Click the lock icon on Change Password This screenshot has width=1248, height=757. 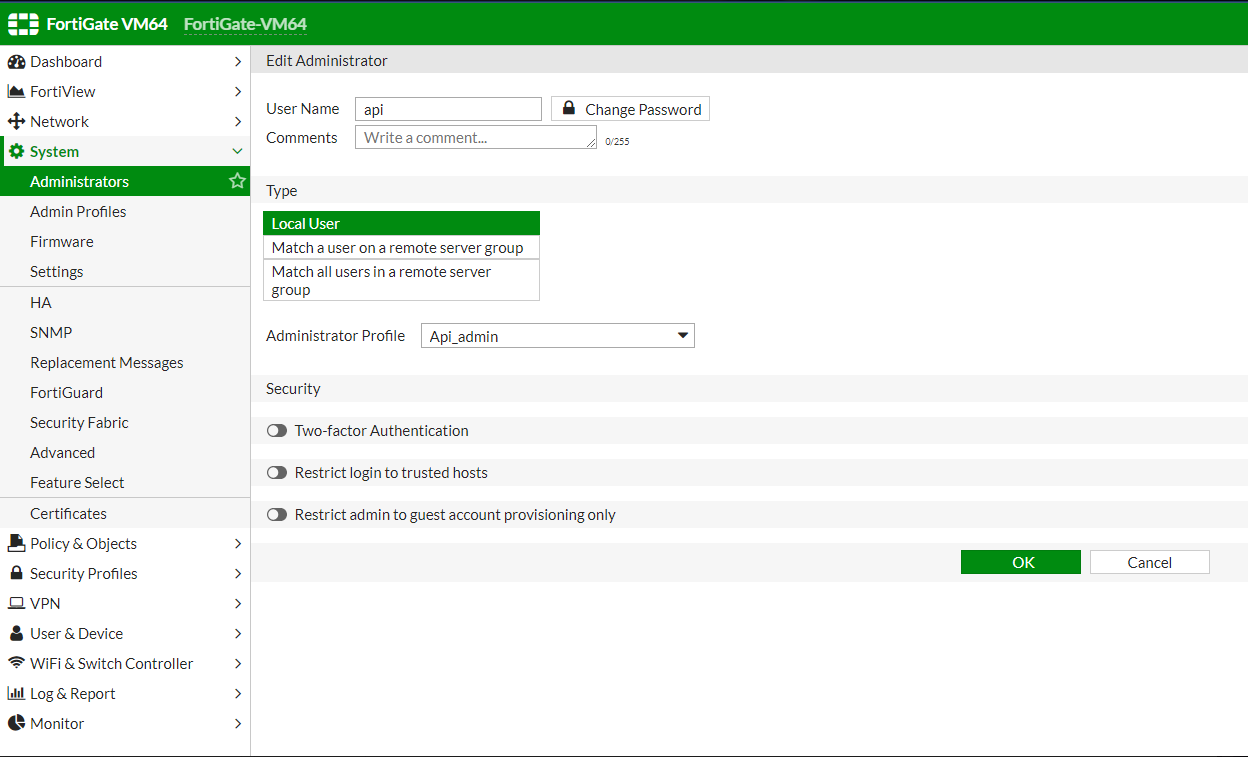click(x=568, y=108)
